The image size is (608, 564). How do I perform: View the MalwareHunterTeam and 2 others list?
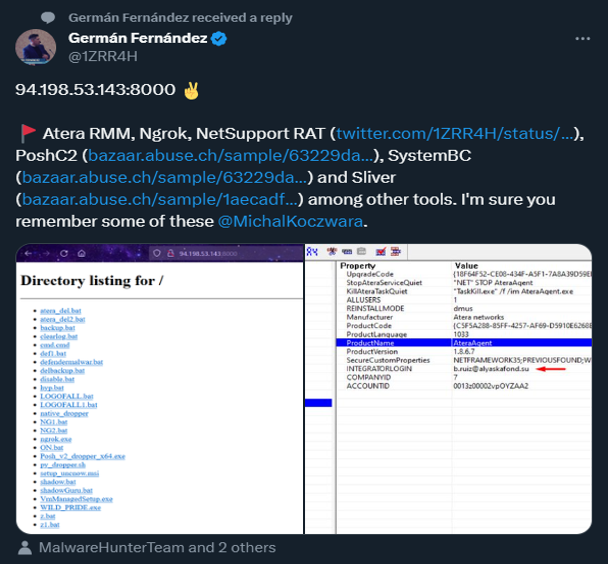pos(156,547)
